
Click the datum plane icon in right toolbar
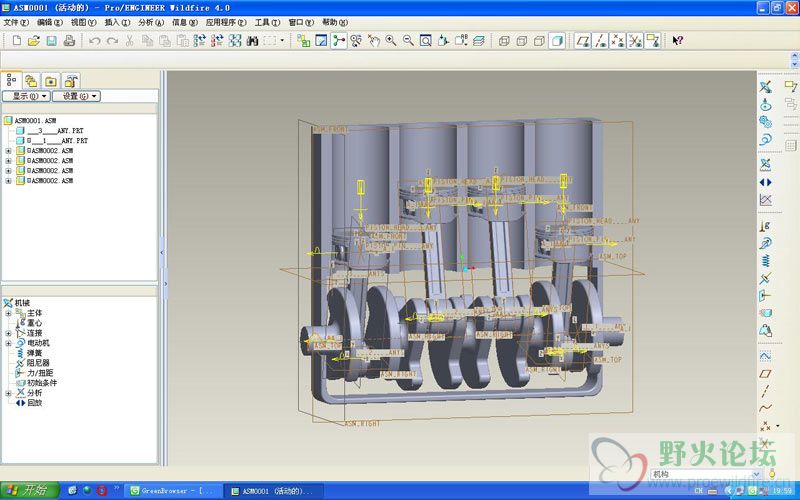pyautogui.click(x=765, y=373)
